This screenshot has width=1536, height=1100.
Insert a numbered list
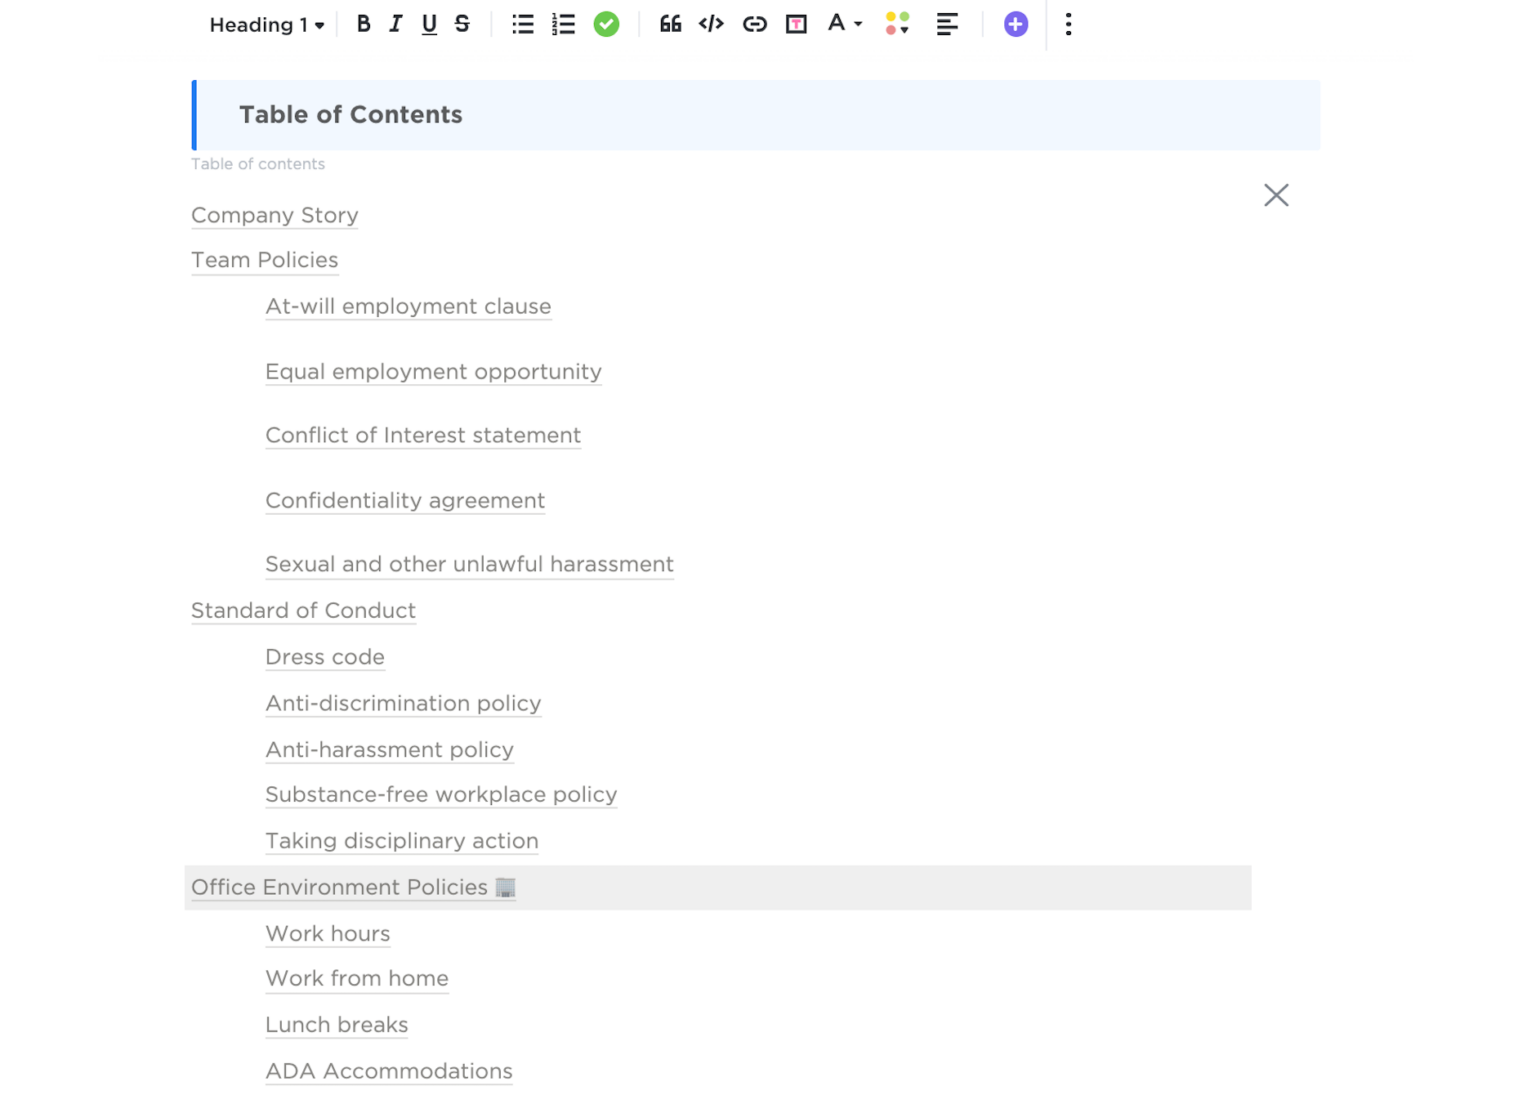(x=563, y=24)
